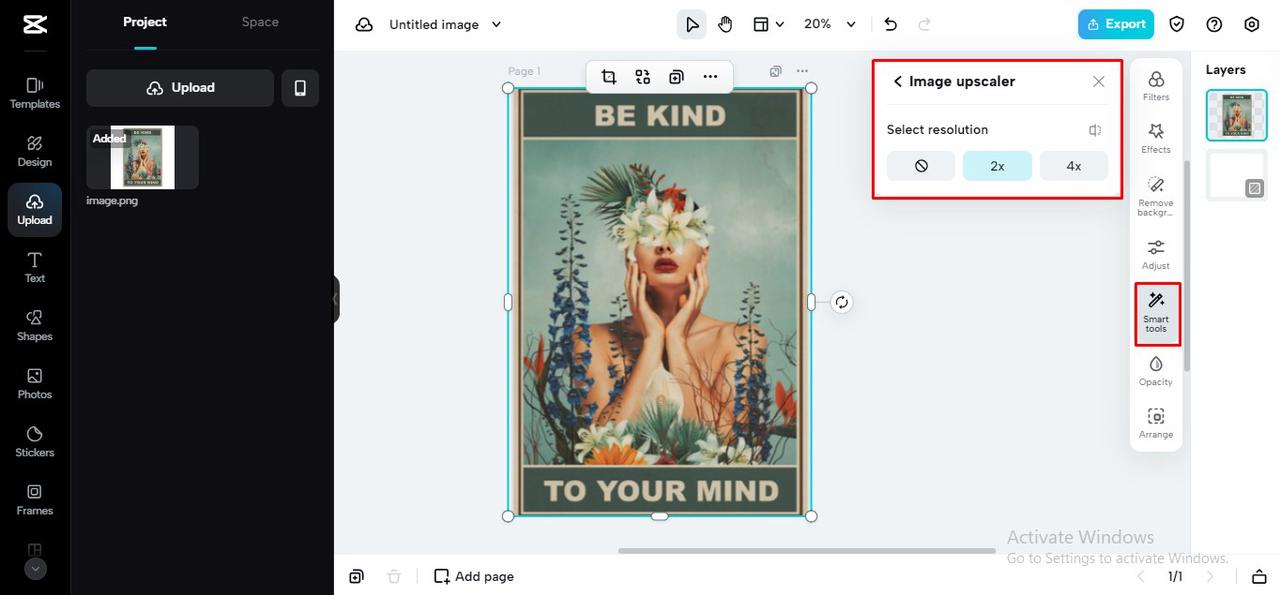Open the Adjust tool
This screenshot has height=595, width=1280.
pyautogui.click(x=1156, y=254)
